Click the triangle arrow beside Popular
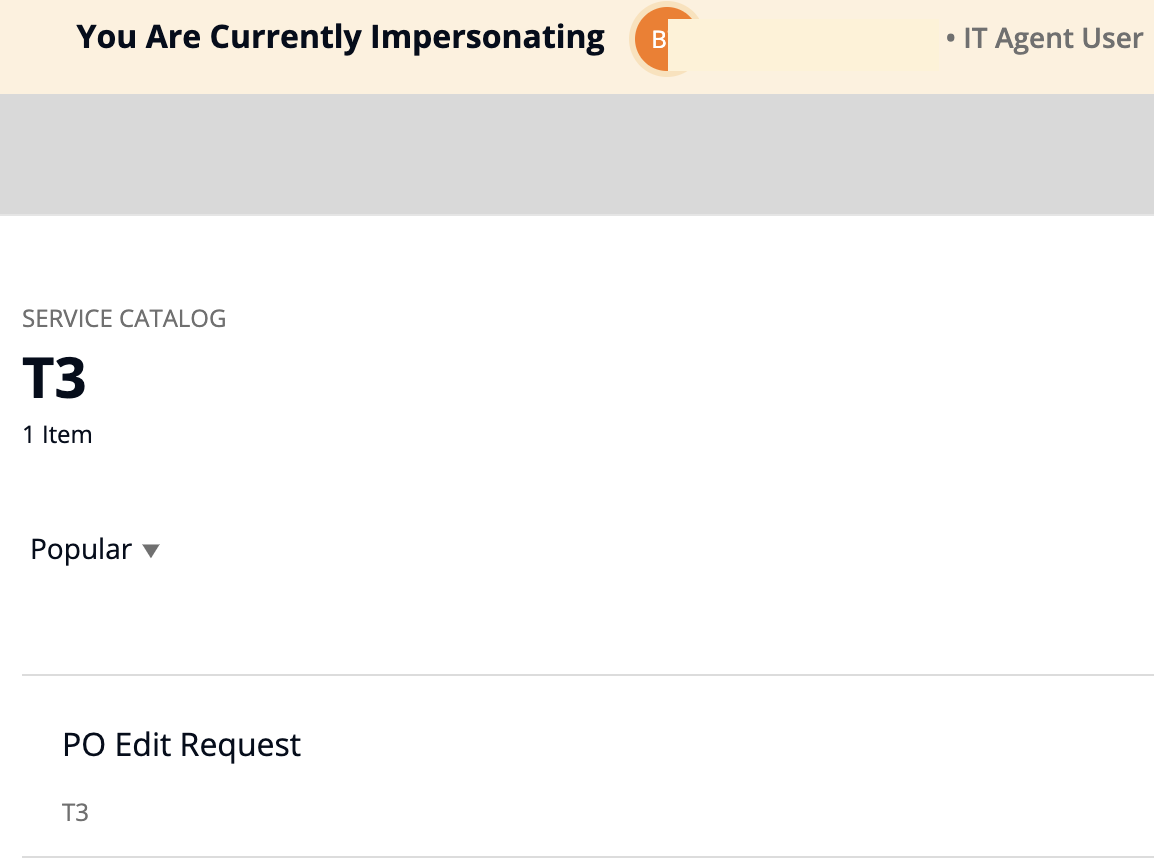1154x866 pixels. (151, 550)
